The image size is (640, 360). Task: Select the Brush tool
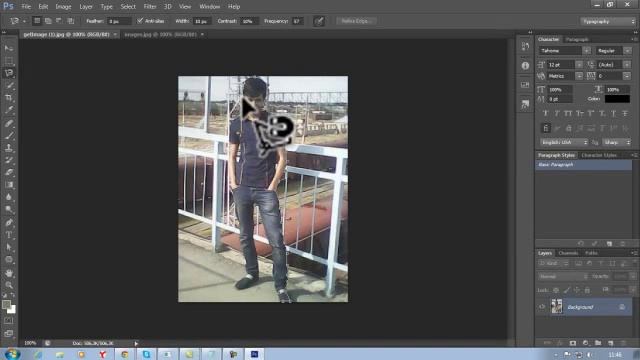(x=9, y=136)
